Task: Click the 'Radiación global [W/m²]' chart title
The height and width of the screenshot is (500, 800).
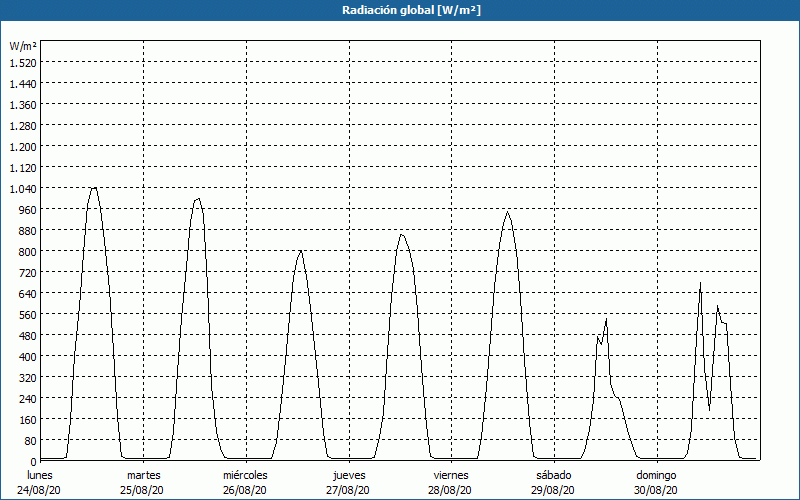Action: pos(411,10)
